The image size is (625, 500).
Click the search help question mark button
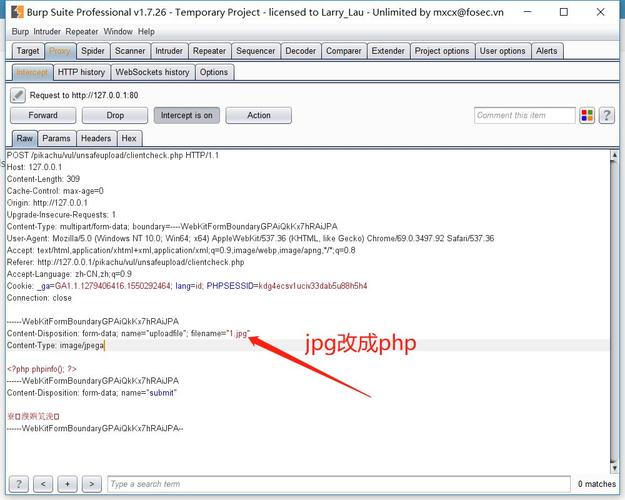pyautogui.click(x=18, y=484)
